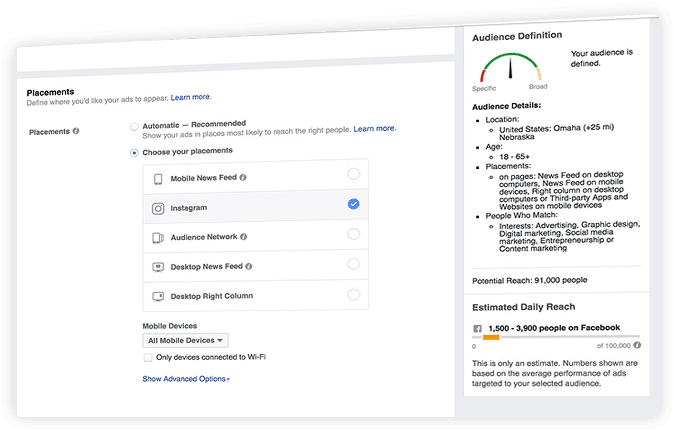Viewport: 674px width, 431px height.
Task: Click info icon next to Placements label
Action: (76, 131)
